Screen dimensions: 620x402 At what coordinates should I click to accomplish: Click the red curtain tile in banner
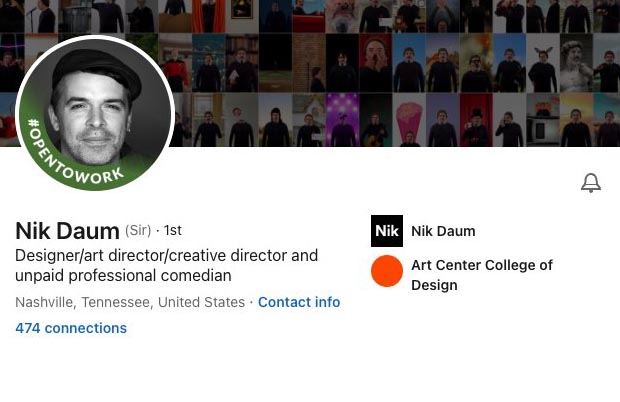tap(208, 15)
